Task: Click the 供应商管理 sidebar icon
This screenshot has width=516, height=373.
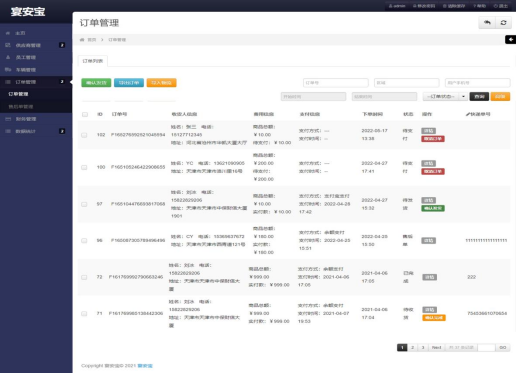Action: [x=8, y=45]
